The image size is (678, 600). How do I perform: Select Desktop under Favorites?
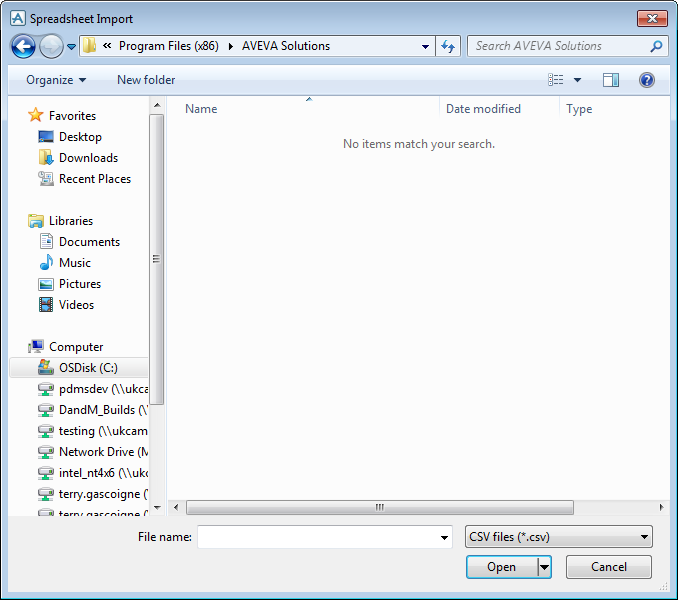click(80, 137)
